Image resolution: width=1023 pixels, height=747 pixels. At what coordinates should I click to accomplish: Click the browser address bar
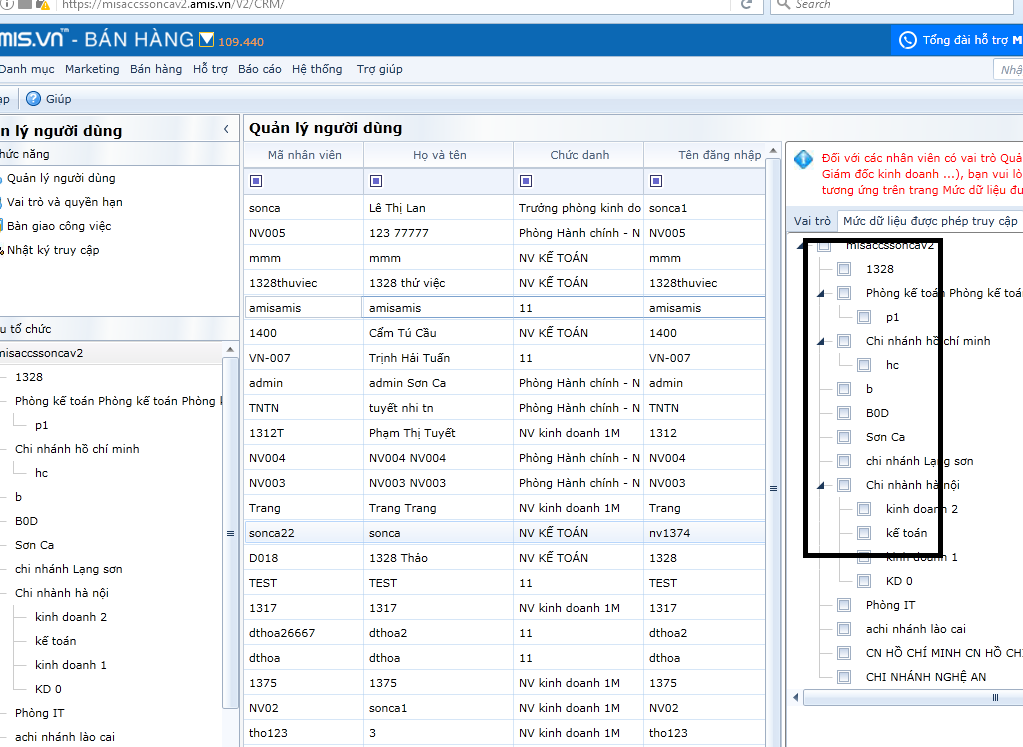pyautogui.click(x=391, y=5)
